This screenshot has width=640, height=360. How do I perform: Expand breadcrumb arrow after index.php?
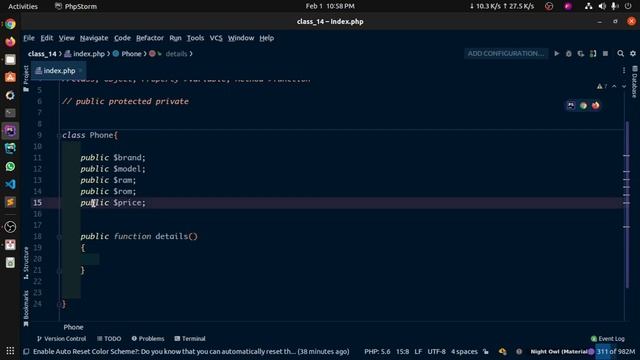109,53
